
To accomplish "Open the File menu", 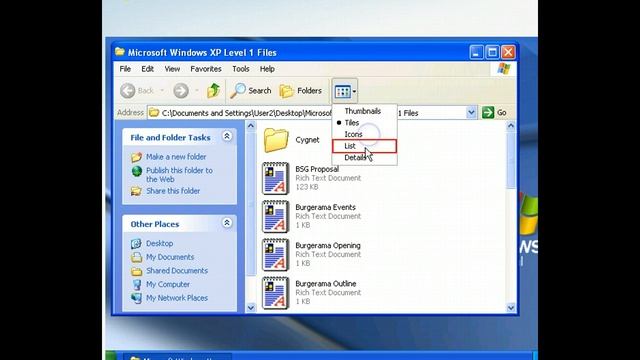I will [x=125, y=69].
